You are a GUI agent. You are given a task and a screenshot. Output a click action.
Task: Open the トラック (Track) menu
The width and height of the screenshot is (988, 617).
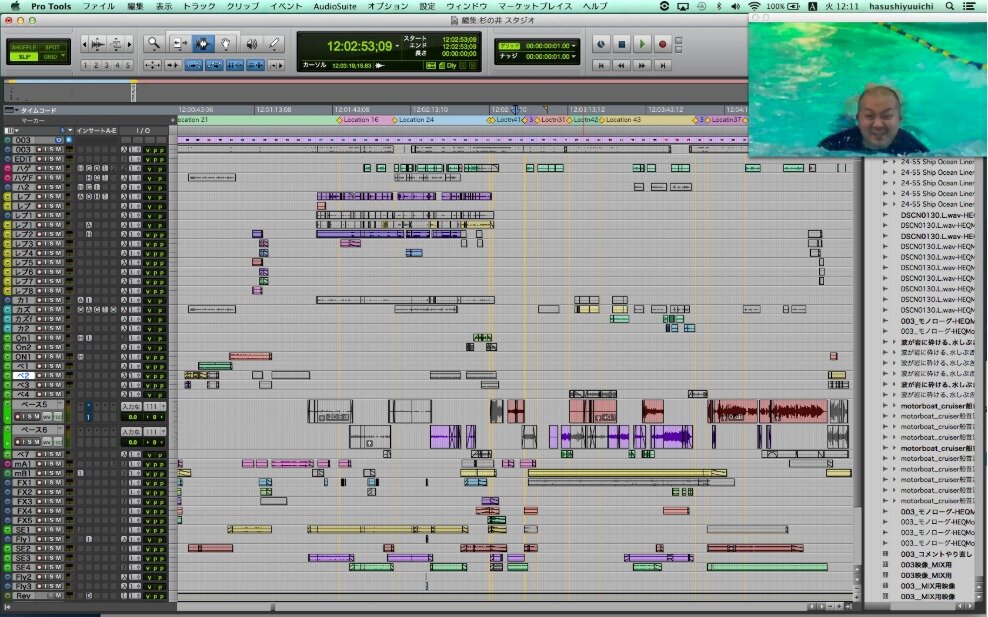tap(199, 6)
